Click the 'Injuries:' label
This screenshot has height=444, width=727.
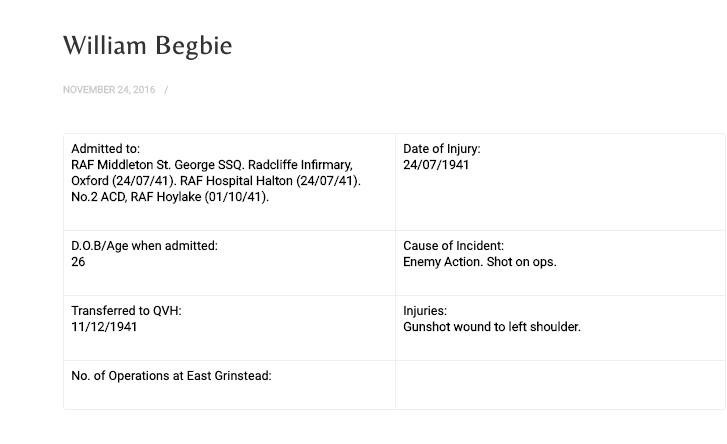(425, 311)
